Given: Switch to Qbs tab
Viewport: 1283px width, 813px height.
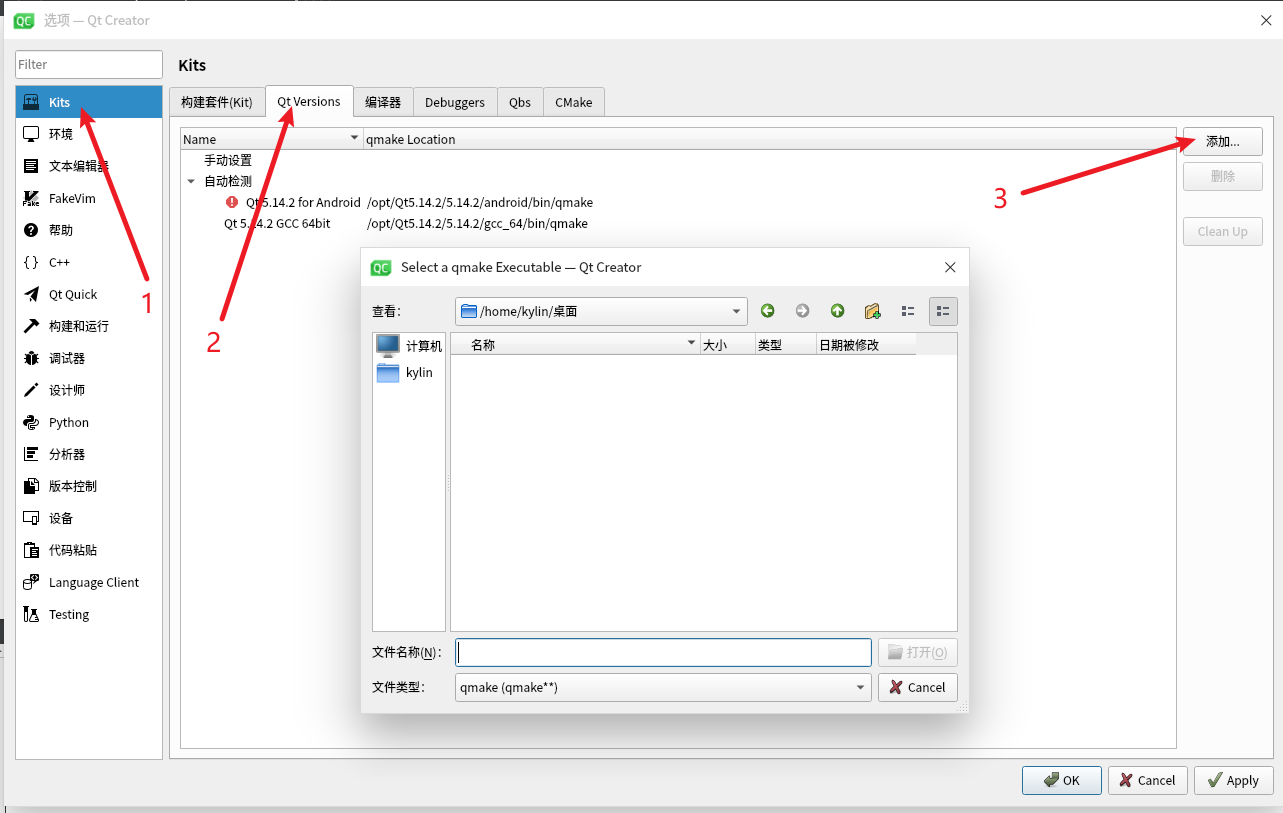Looking at the screenshot, I should (x=520, y=102).
